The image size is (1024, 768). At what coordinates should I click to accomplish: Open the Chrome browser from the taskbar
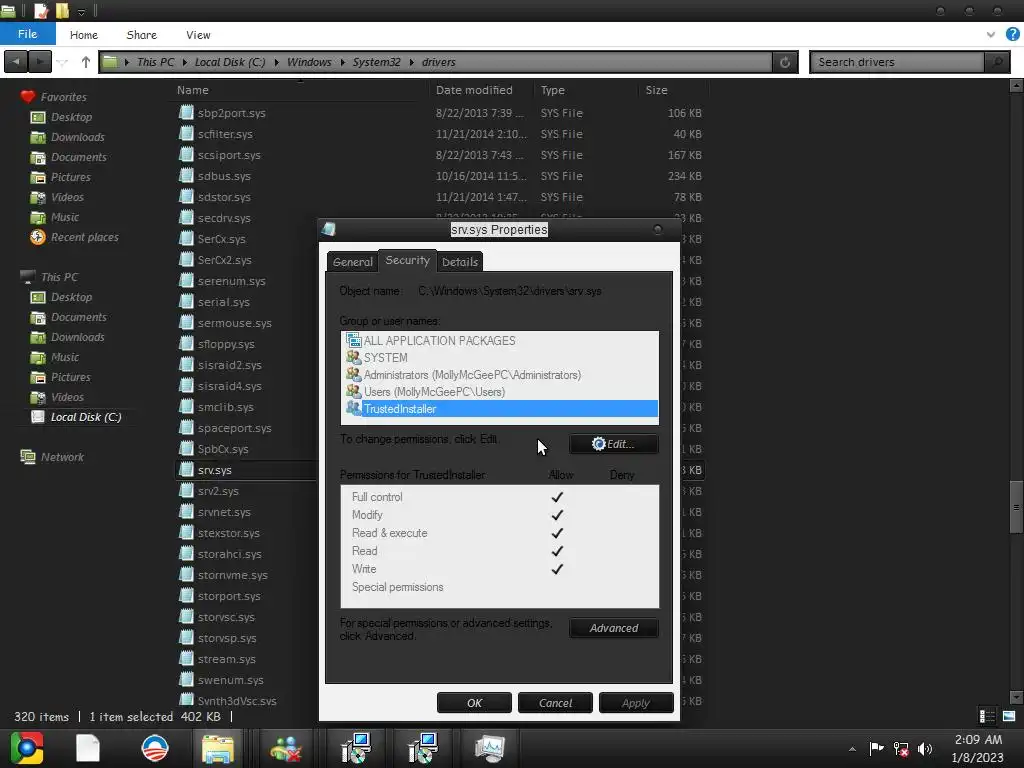(27, 748)
